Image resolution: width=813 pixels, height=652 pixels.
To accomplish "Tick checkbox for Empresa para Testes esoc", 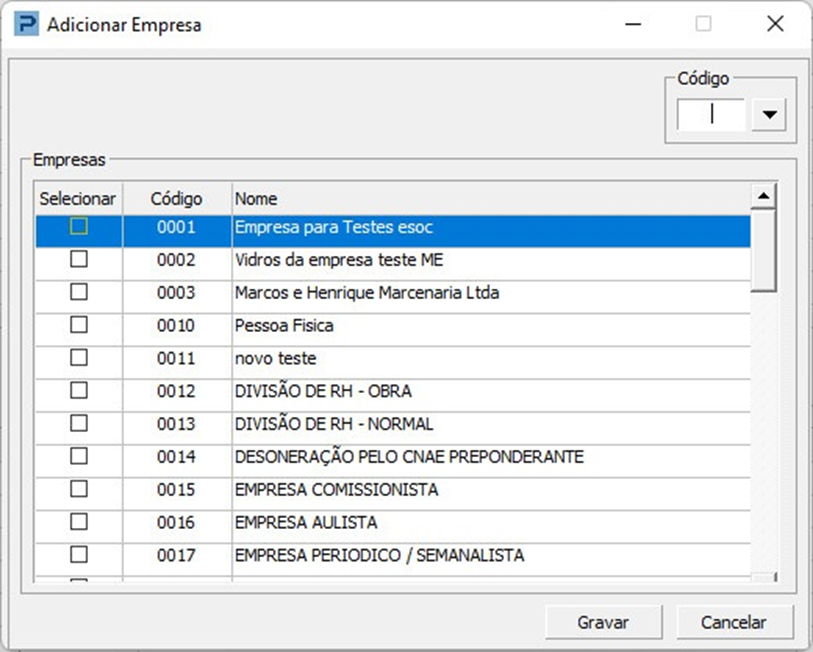I will tap(79, 227).
